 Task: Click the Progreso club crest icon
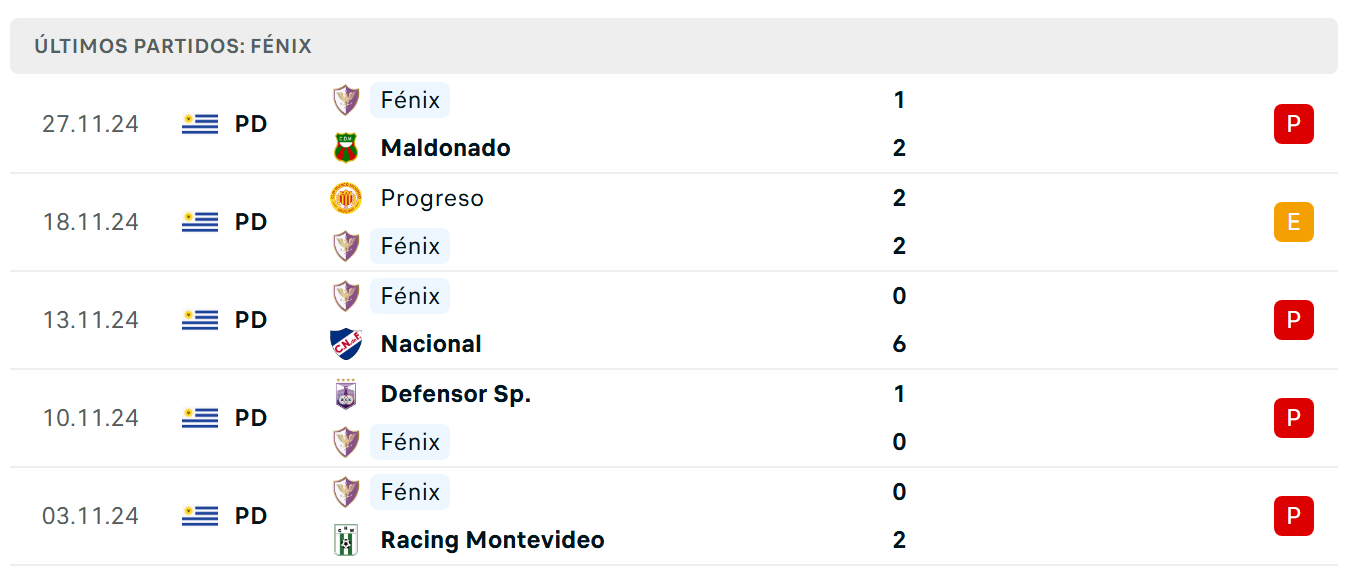[x=346, y=198]
